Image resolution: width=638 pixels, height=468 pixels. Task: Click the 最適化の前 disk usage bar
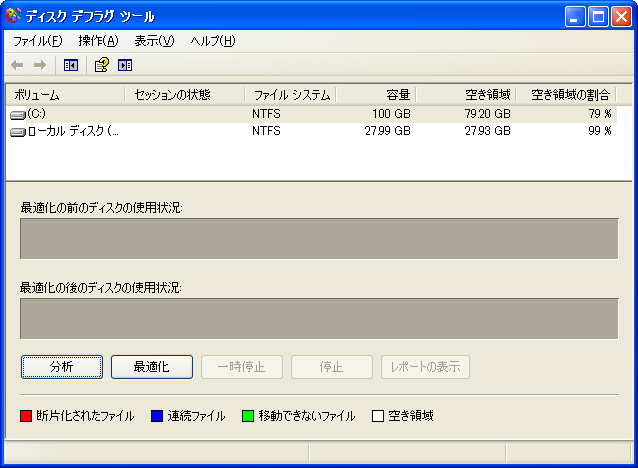click(319, 239)
